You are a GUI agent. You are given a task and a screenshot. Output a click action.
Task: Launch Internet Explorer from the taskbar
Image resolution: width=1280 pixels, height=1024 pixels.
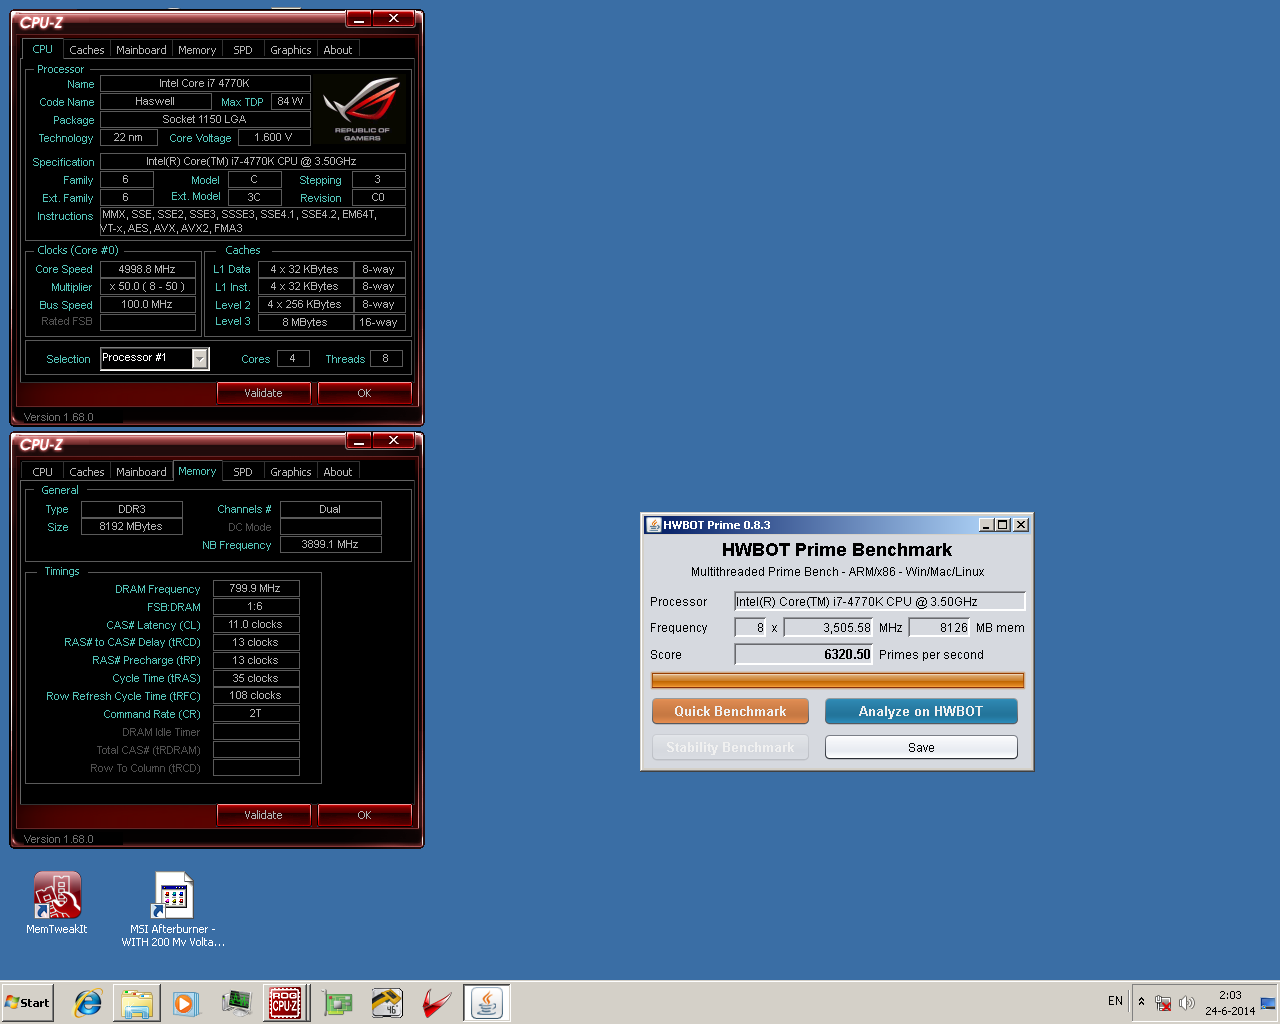88,1003
